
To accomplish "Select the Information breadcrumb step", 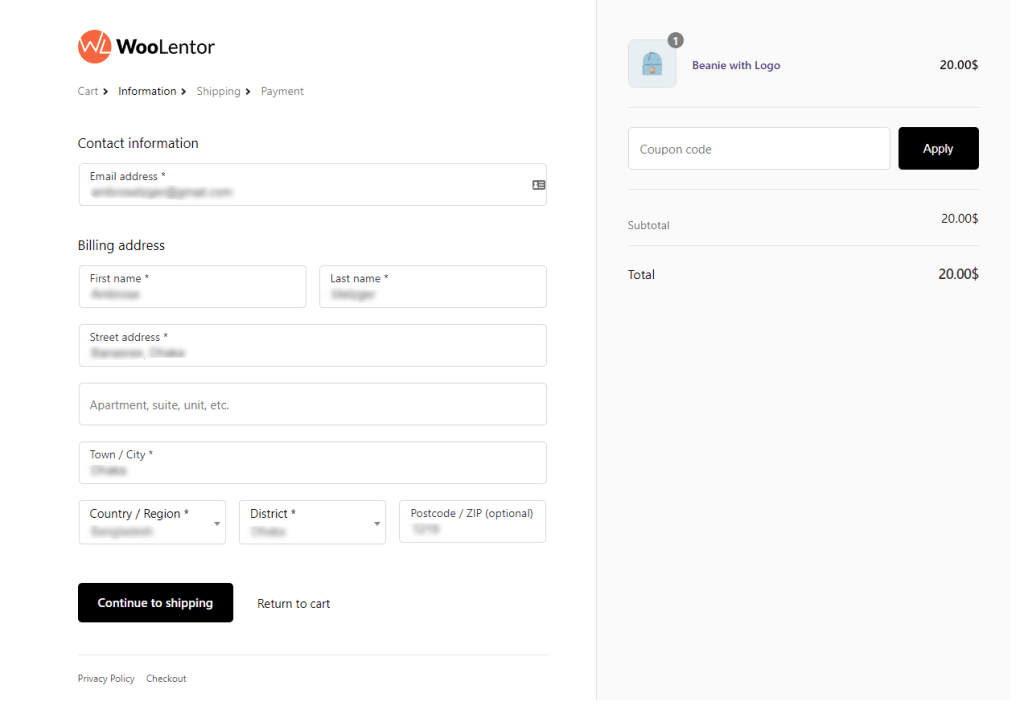I will point(147,91).
